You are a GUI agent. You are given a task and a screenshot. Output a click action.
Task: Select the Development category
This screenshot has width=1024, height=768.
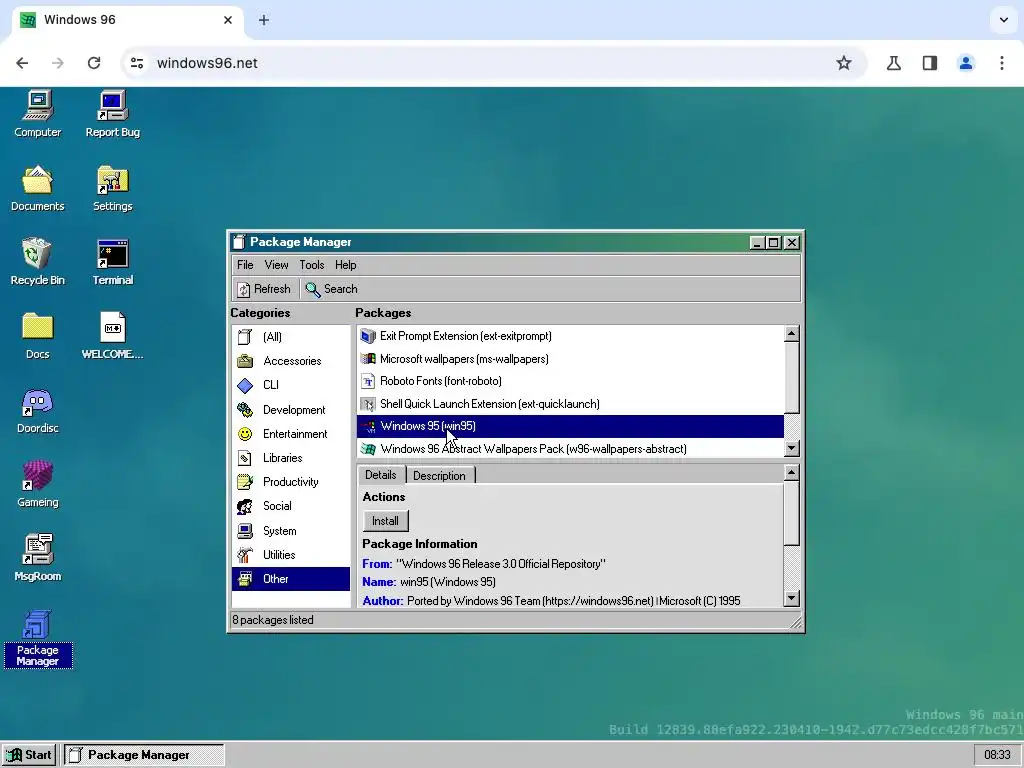pyautogui.click(x=291, y=410)
